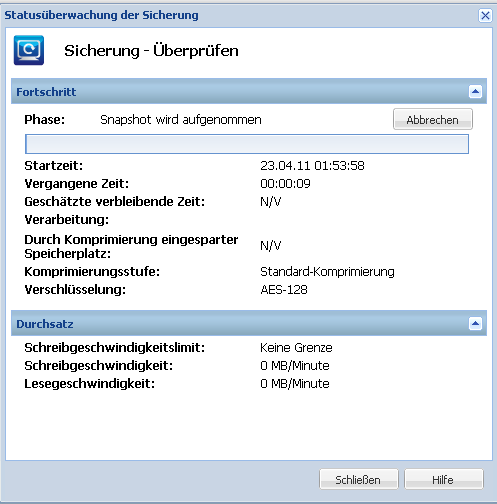Screen dimensions: 497x504
Task: Click the Keine Grenze value
Action: point(296,348)
